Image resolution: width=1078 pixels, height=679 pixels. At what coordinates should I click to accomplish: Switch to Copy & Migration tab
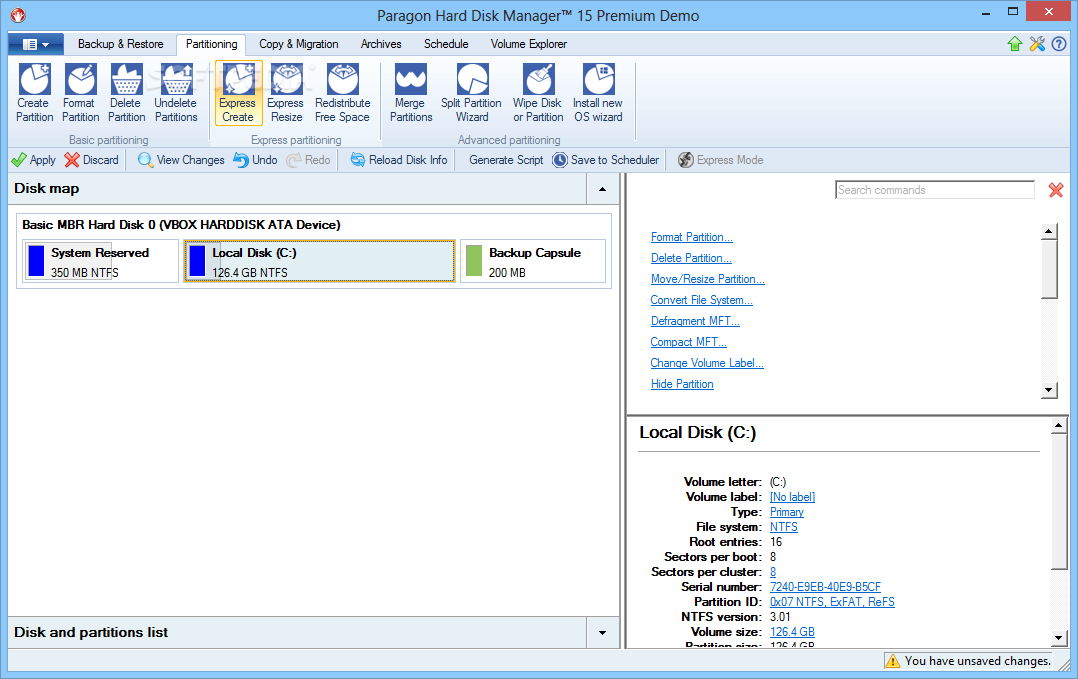click(x=298, y=44)
